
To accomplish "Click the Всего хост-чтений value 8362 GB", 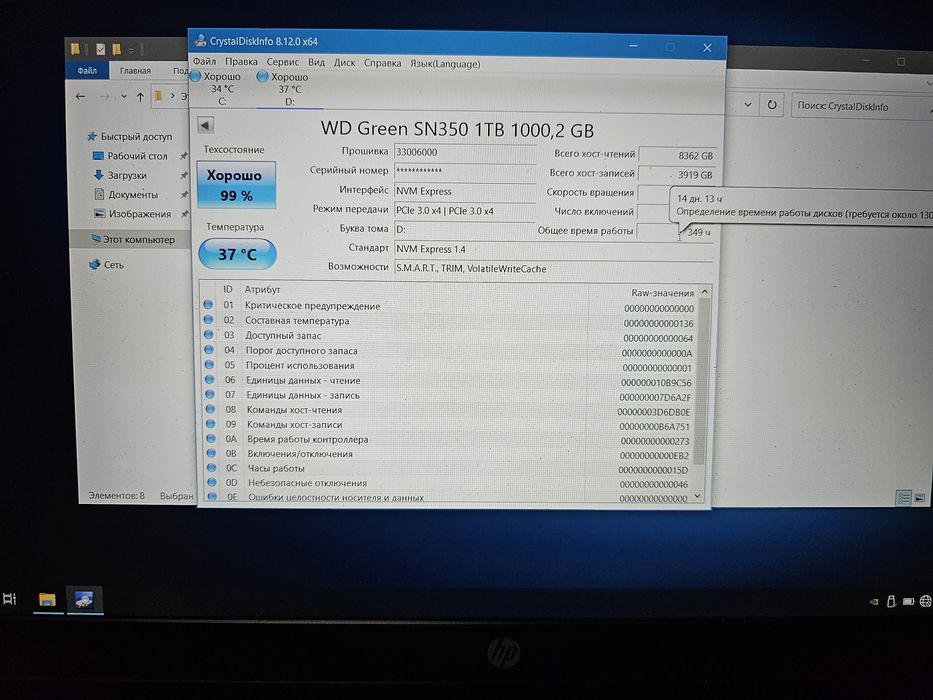I will coord(677,155).
